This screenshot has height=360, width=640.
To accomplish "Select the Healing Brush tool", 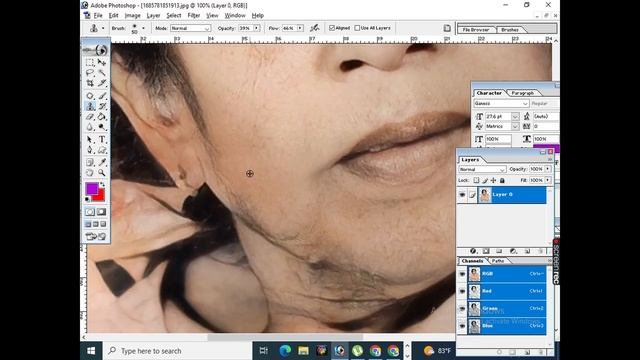I will point(90,96).
